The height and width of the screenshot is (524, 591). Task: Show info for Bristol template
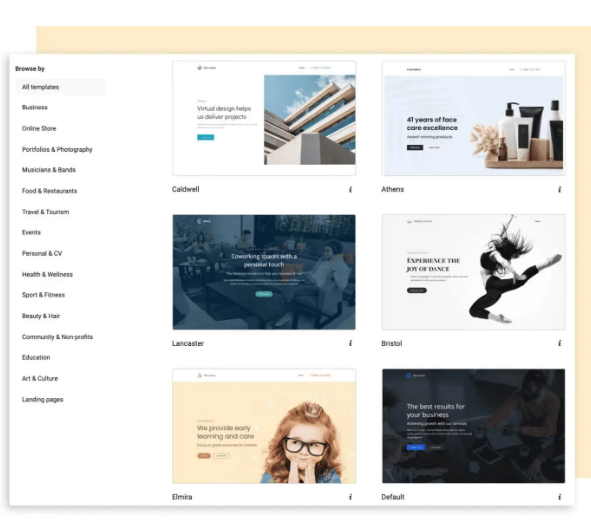[560, 343]
